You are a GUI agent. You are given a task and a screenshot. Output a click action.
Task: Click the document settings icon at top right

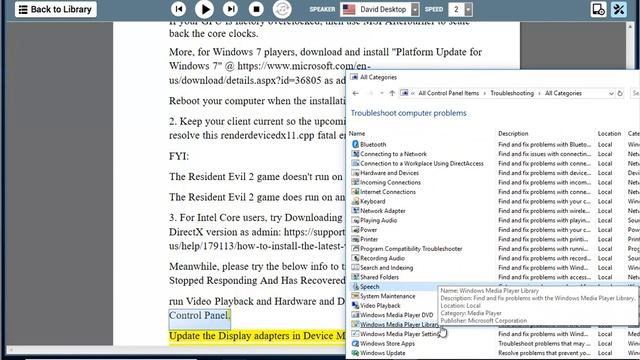[598, 9]
